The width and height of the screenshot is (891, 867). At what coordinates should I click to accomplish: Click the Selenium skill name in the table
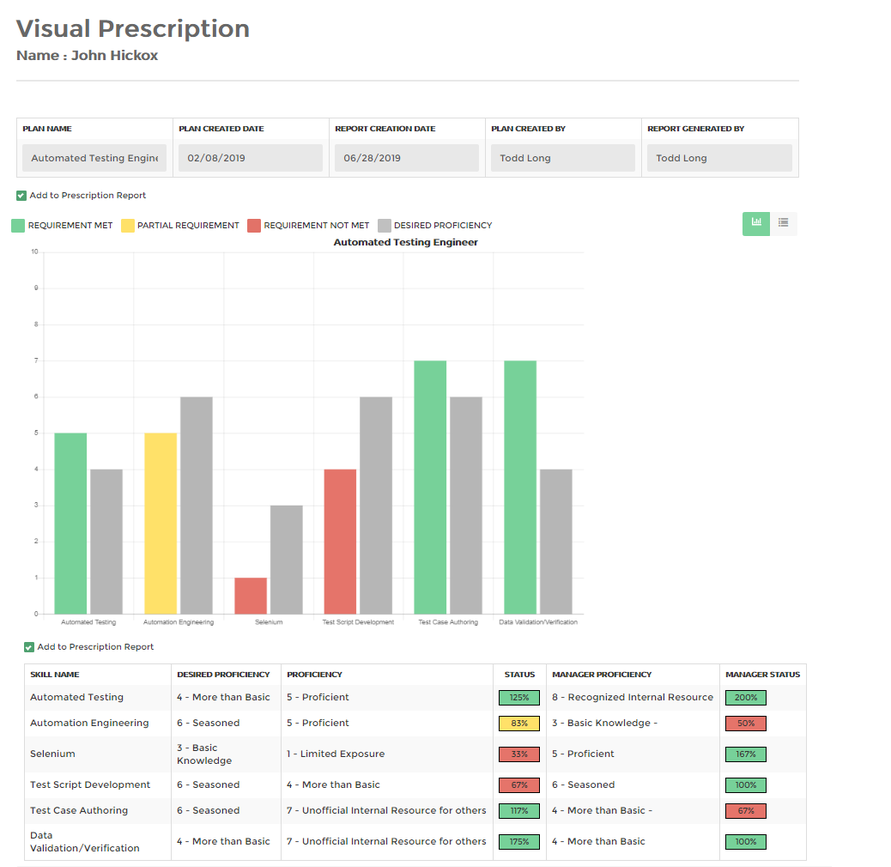[53, 753]
